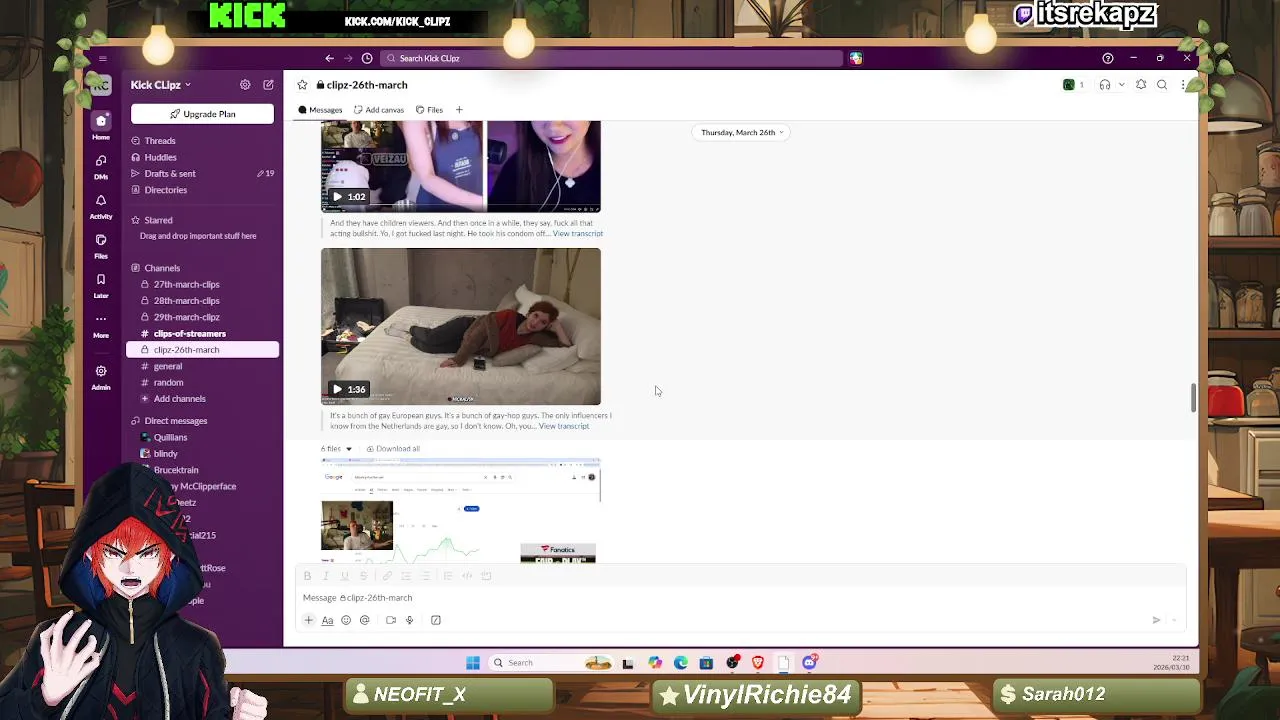
Task: Insert a link in composer toolbar
Action: [x=387, y=576]
